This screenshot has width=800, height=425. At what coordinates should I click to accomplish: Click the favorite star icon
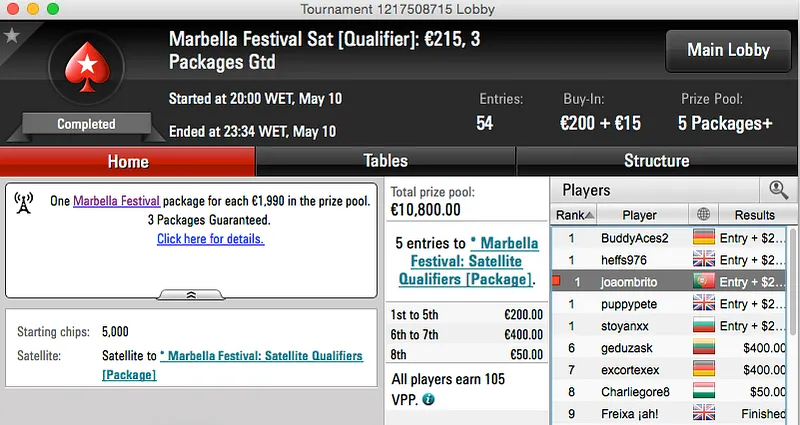[x=12, y=36]
